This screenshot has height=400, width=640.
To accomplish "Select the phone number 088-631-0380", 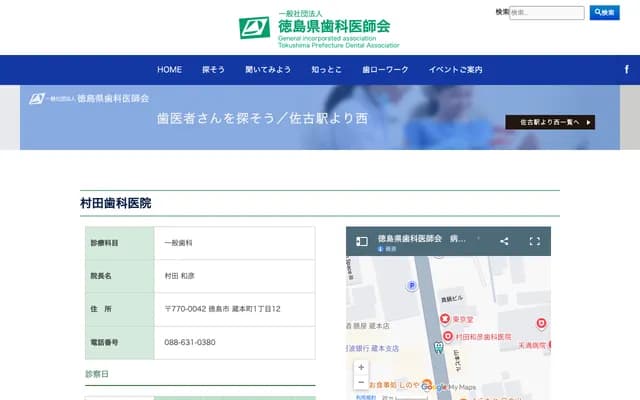I will tap(190, 342).
